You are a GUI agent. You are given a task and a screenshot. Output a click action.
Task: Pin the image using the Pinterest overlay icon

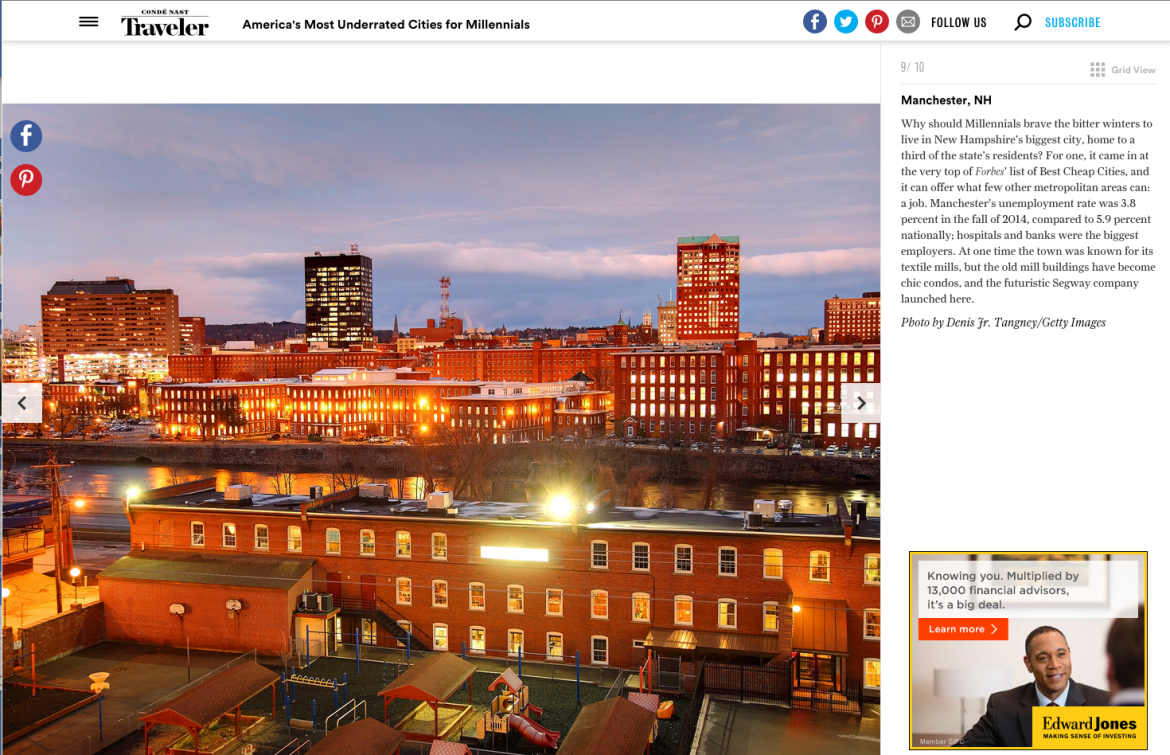25,180
